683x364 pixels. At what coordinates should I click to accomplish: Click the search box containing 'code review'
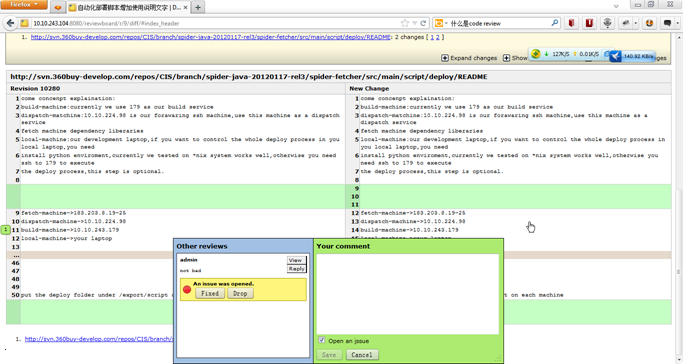point(499,23)
